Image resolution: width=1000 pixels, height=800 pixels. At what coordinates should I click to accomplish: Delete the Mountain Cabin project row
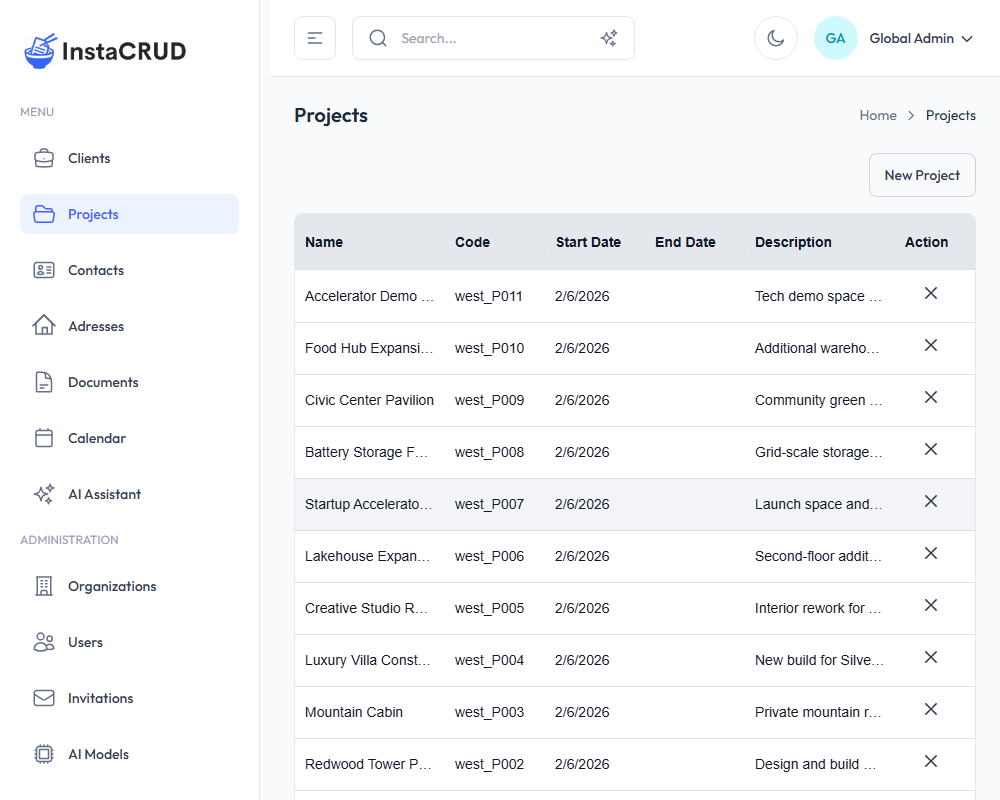[930, 709]
